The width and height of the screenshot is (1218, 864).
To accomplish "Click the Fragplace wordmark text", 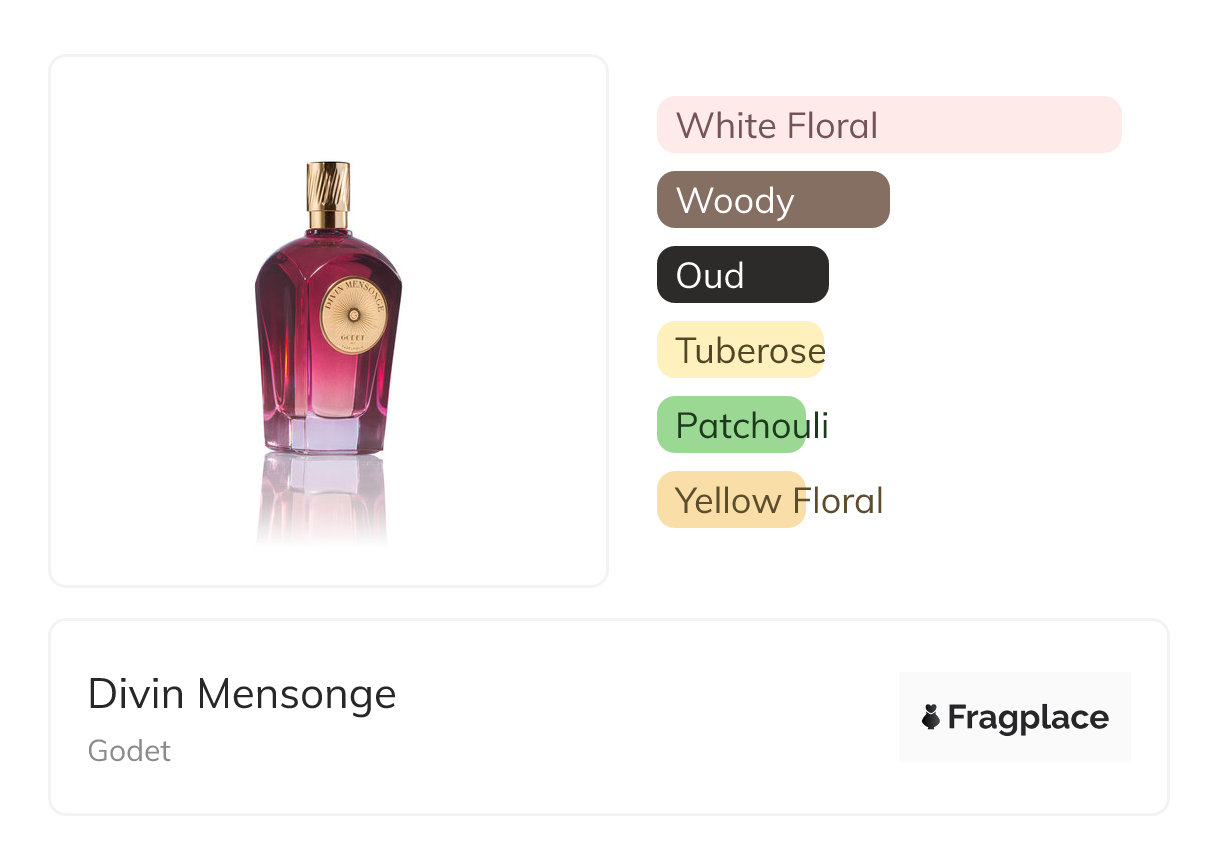I will (x=1027, y=717).
